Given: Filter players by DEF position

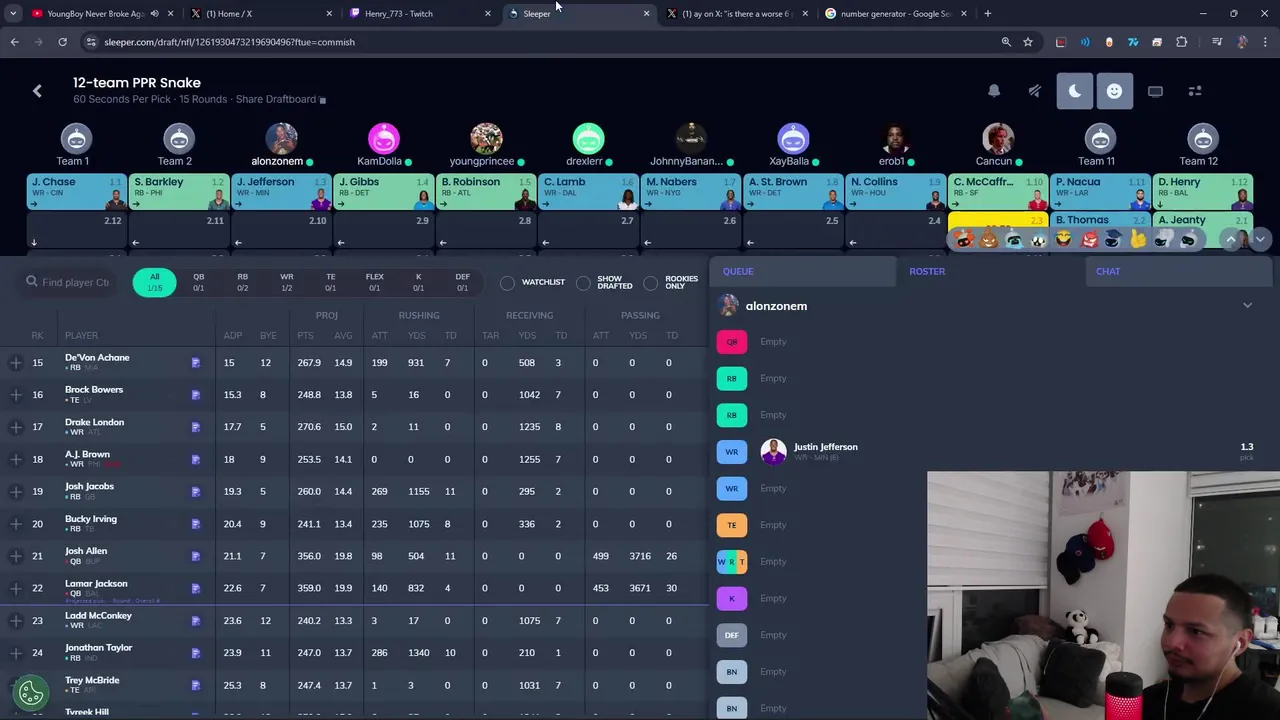Looking at the screenshot, I should [x=462, y=282].
